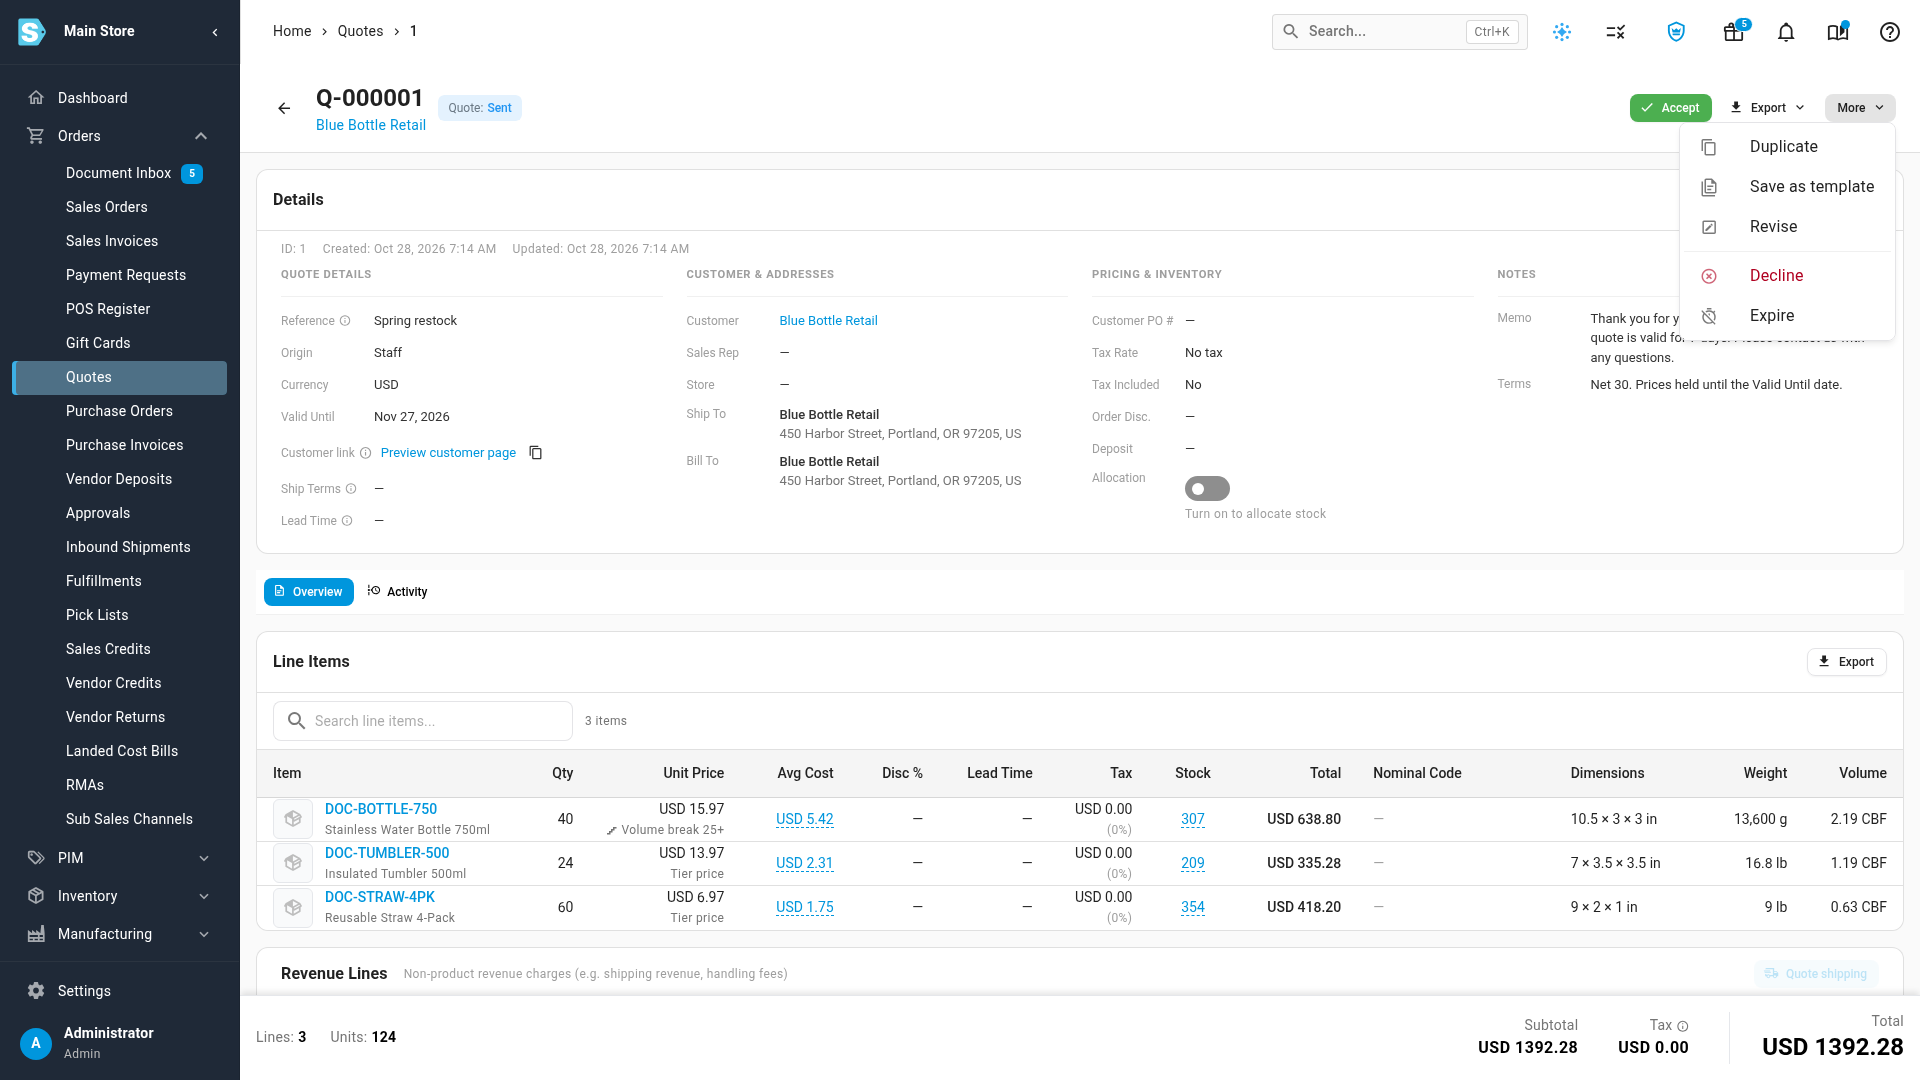Focus the Search line items field

(x=423, y=721)
